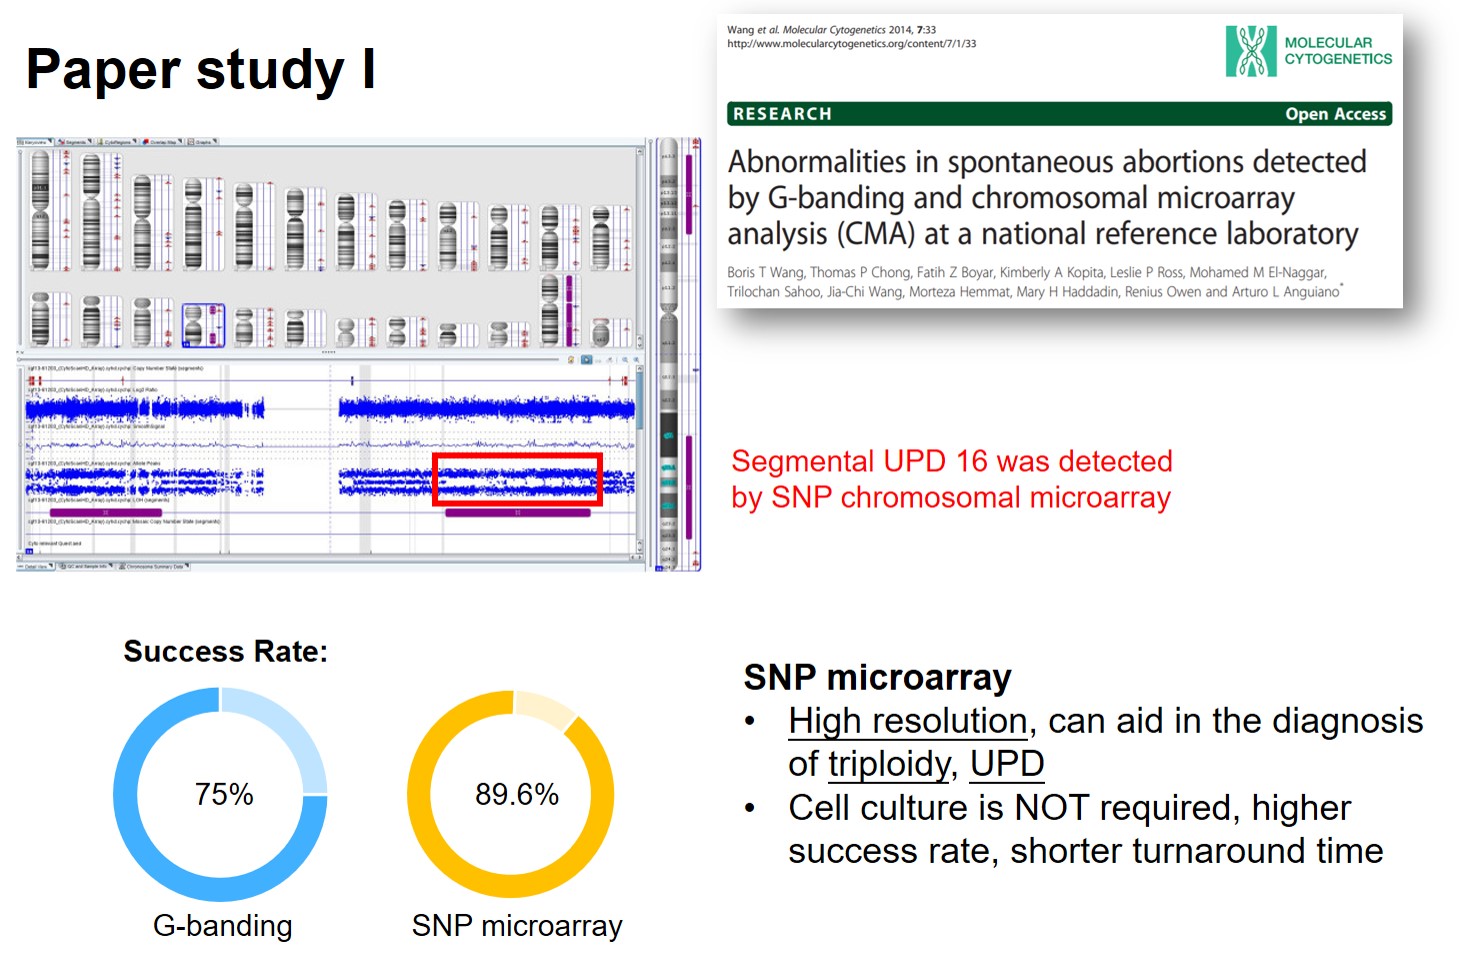Select the Zoom In magnifier on the graph toolbar
This screenshot has height=970, width=1472.
point(625,359)
